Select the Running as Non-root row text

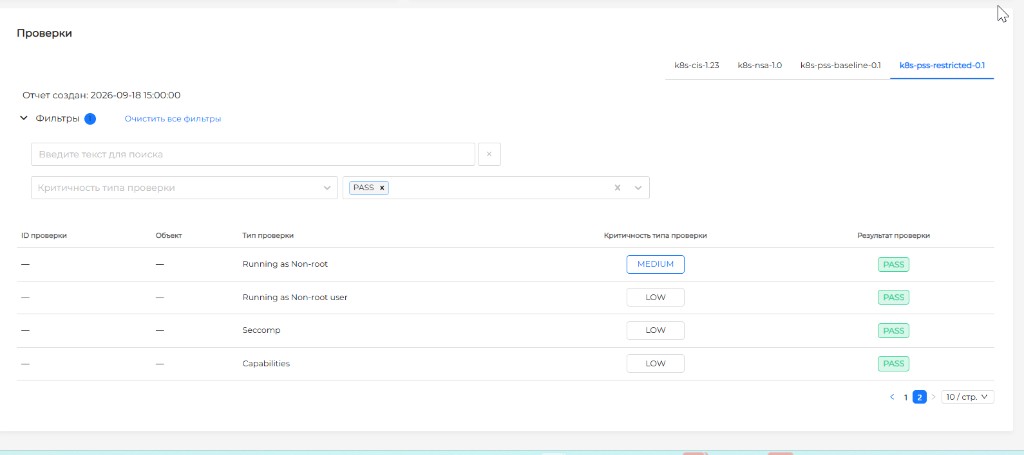[x=285, y=264]
